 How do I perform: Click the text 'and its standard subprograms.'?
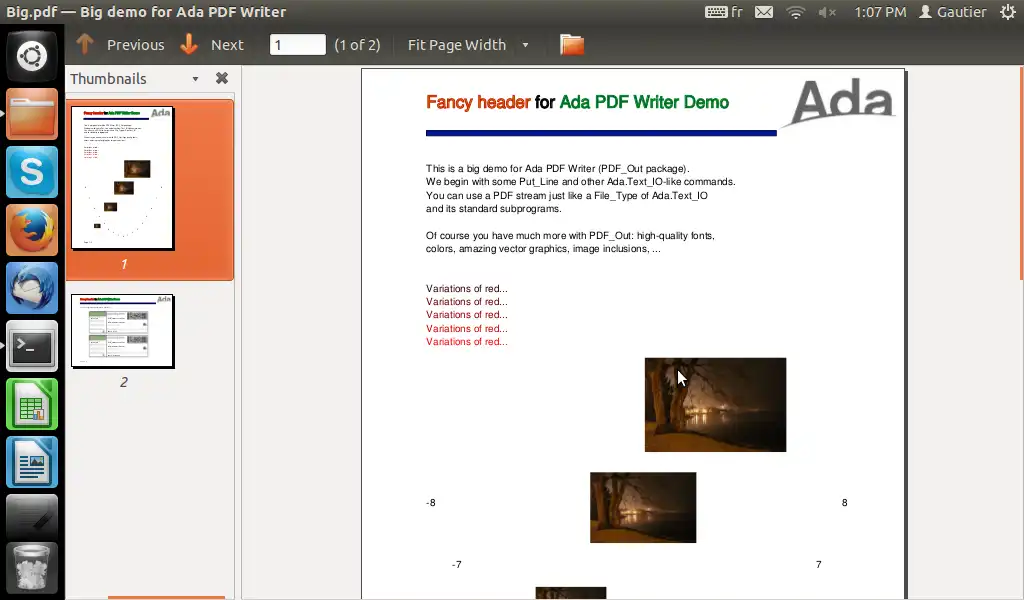(494, 209)
